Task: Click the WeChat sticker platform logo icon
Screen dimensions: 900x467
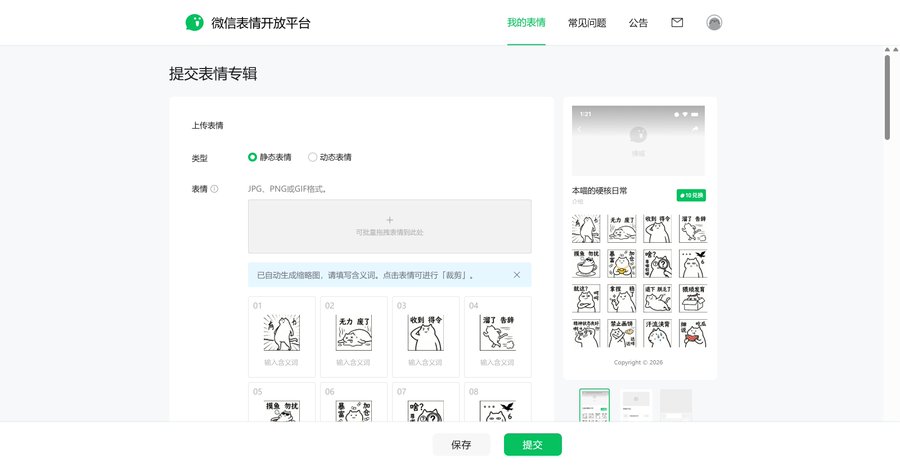Action: [x=195, y=22]
